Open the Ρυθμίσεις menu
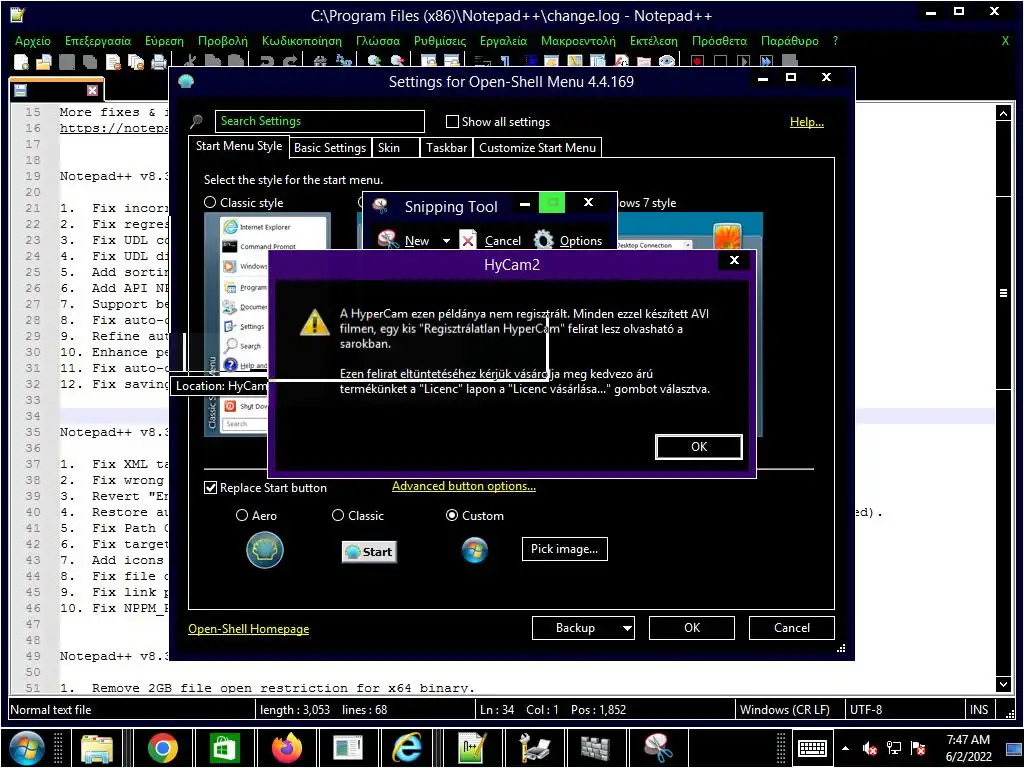The width and height of the screenshot is (1024, 768). (x=440, y=40)
